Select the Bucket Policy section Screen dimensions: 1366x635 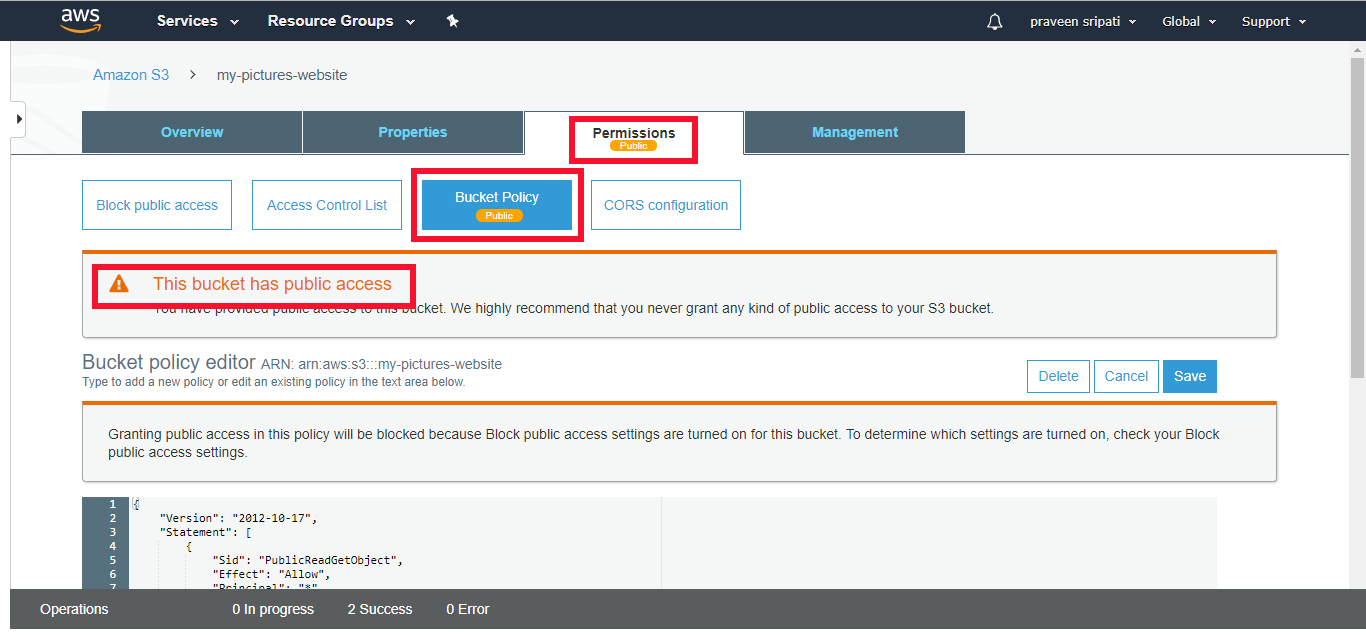(x=497, y=204)
